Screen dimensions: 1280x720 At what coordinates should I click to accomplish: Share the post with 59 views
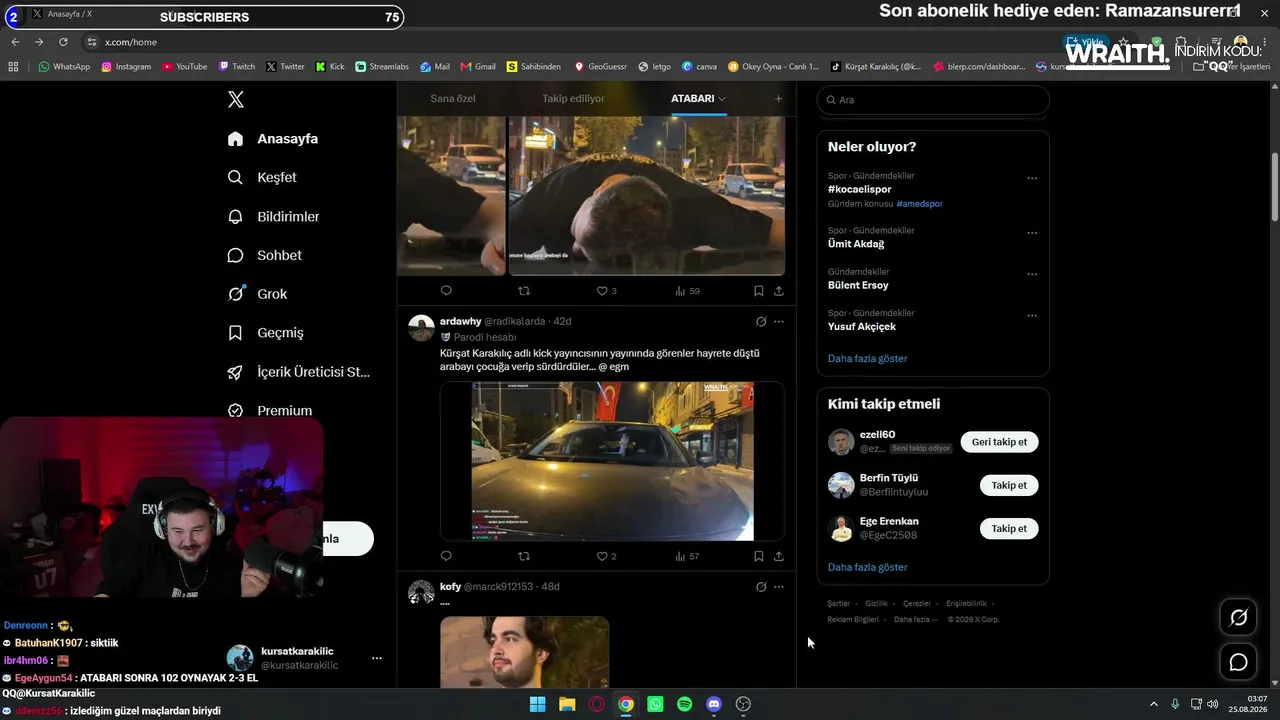click(779, 291)
